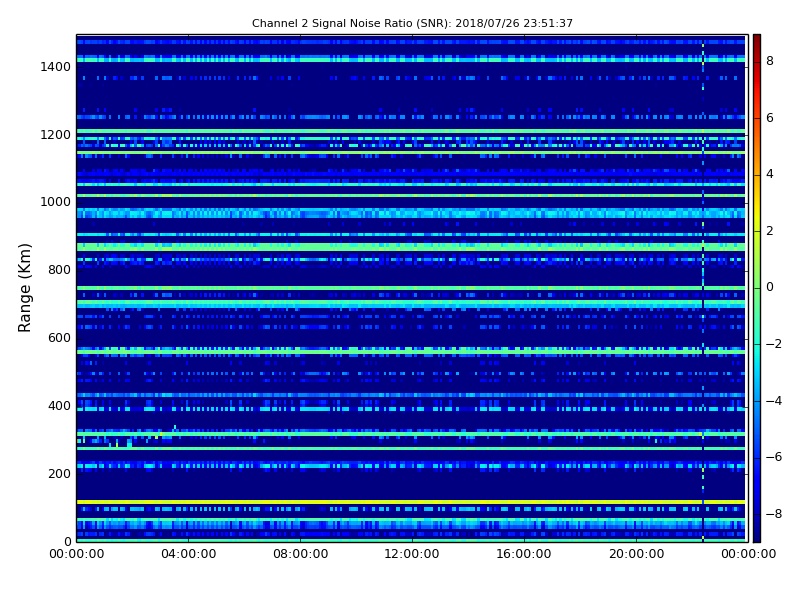Image resolution: width=800 pixels, height=600 pixels.
Task: Click the 1000 y-axis tick label
Action: tap(56, 202)
